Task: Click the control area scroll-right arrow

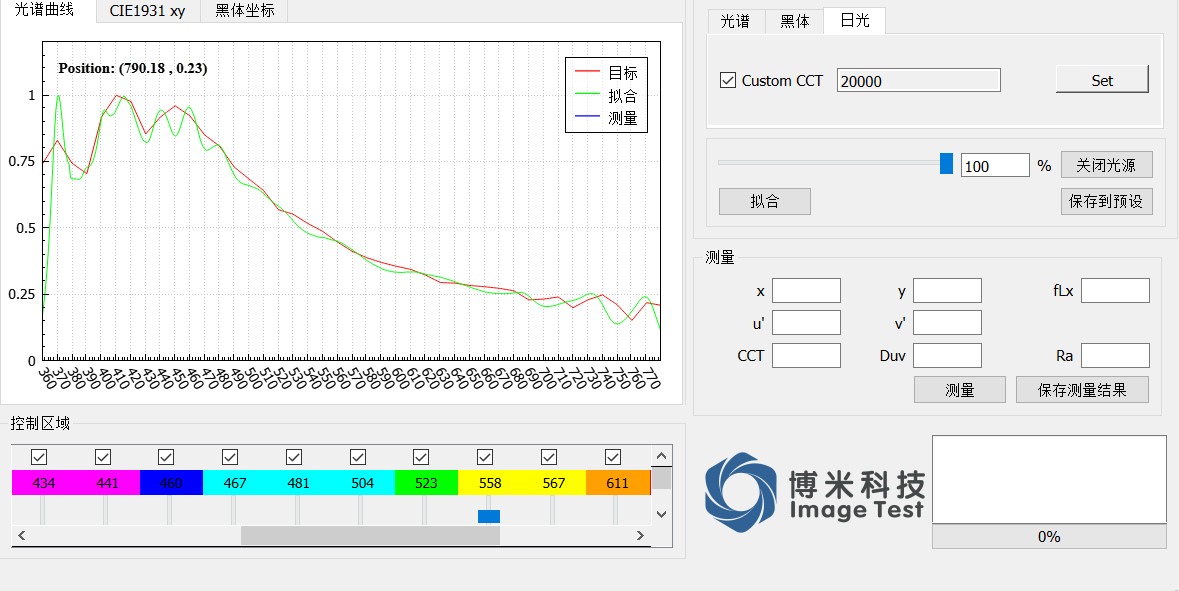Action: (641, 535)
